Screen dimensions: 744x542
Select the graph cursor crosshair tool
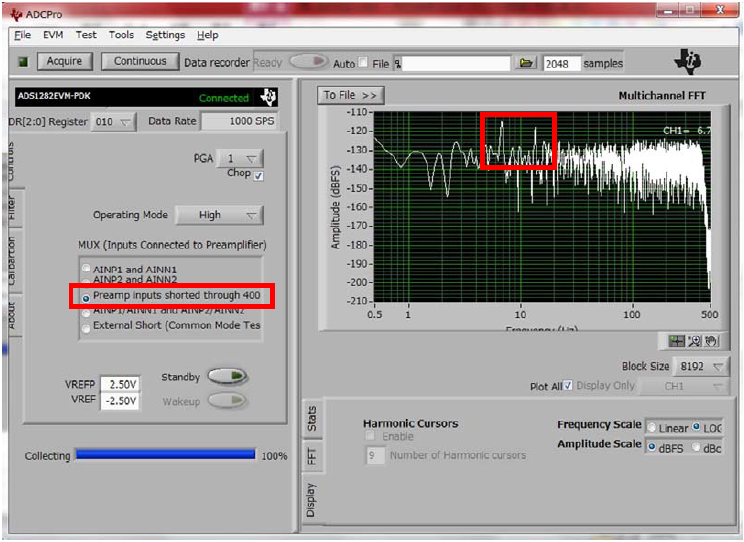coord(676,341)
